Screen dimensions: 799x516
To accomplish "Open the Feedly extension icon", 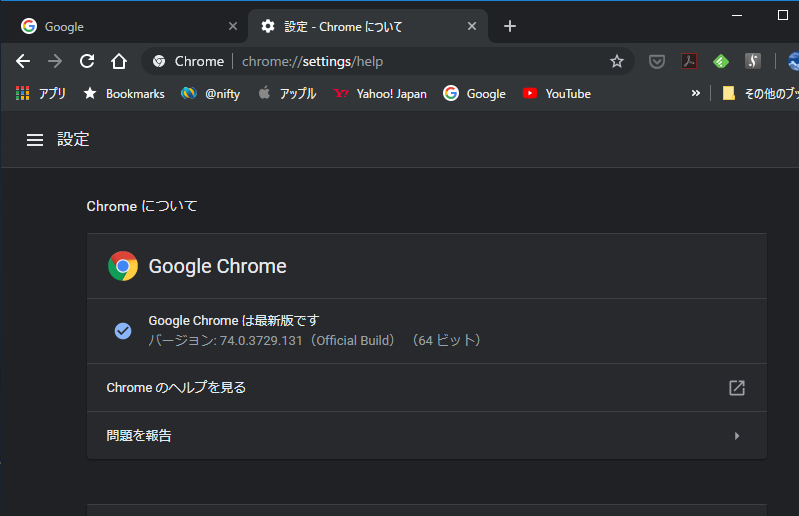I will pos(721,62).
